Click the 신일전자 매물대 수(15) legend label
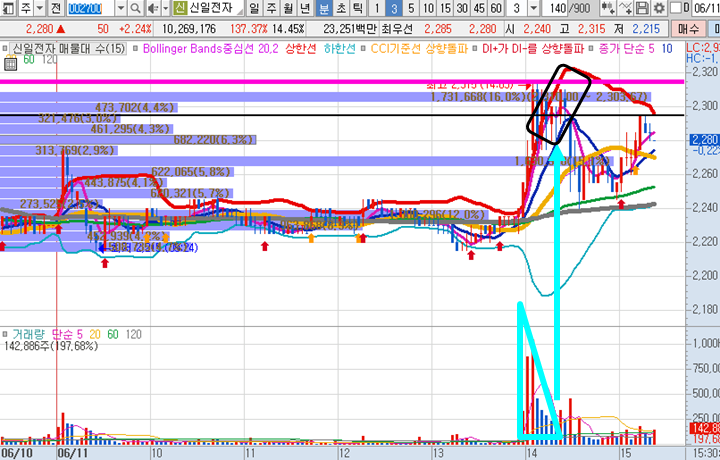Viewport: 720px width, 460px height. (68, 48)
